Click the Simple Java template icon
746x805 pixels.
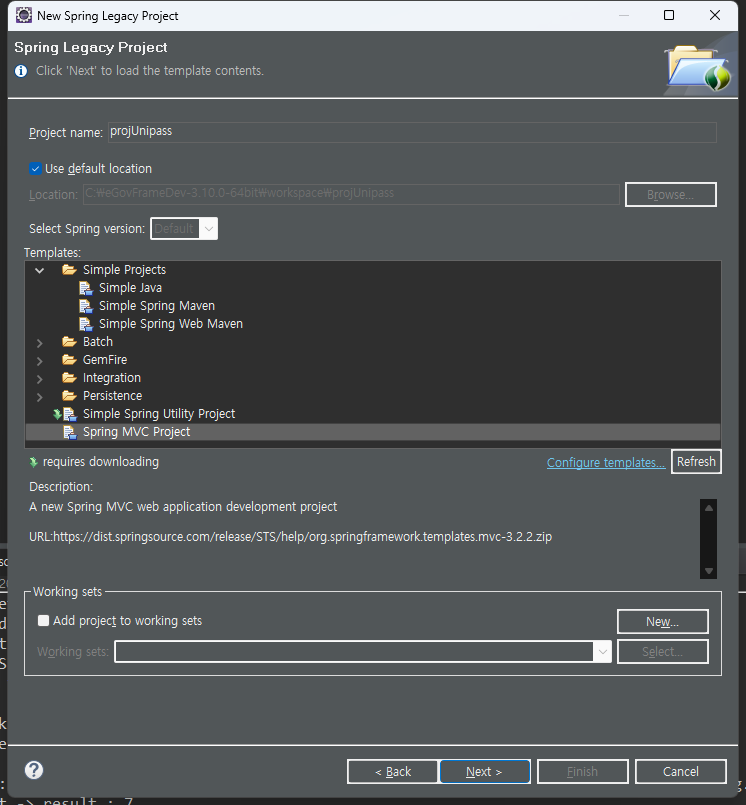point(86,288)
